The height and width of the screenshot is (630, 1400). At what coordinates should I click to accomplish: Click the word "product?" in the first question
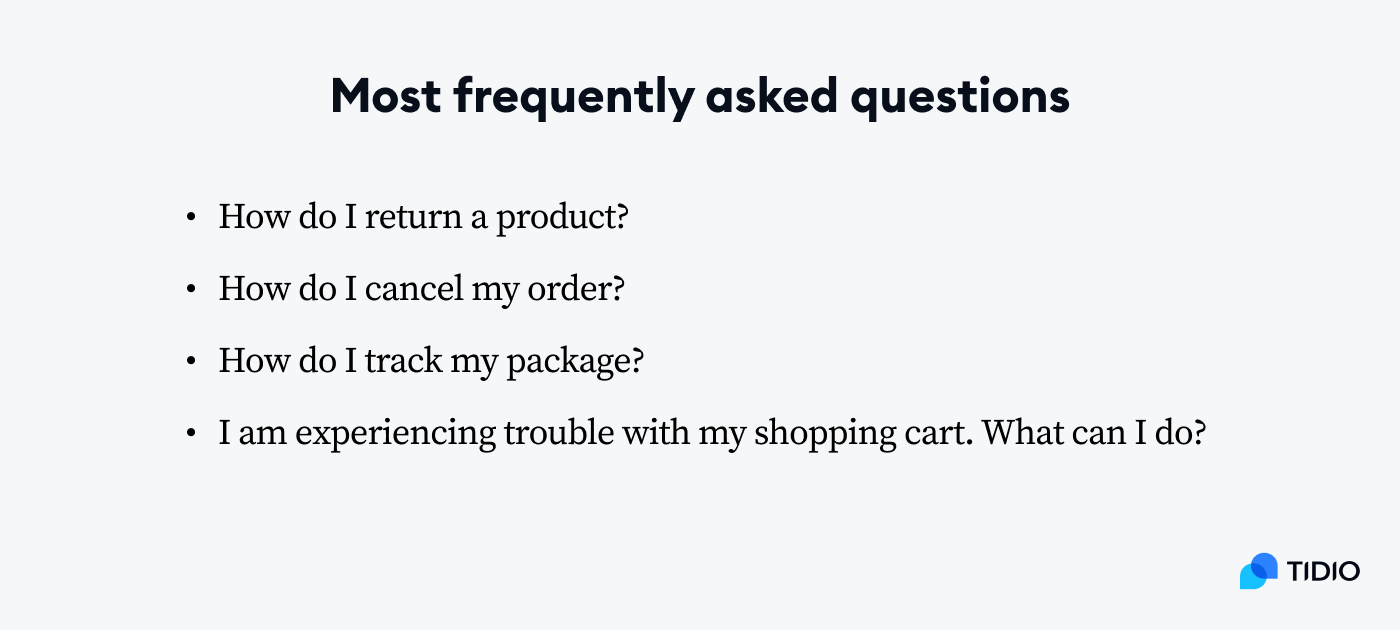(x=562, y=219)
